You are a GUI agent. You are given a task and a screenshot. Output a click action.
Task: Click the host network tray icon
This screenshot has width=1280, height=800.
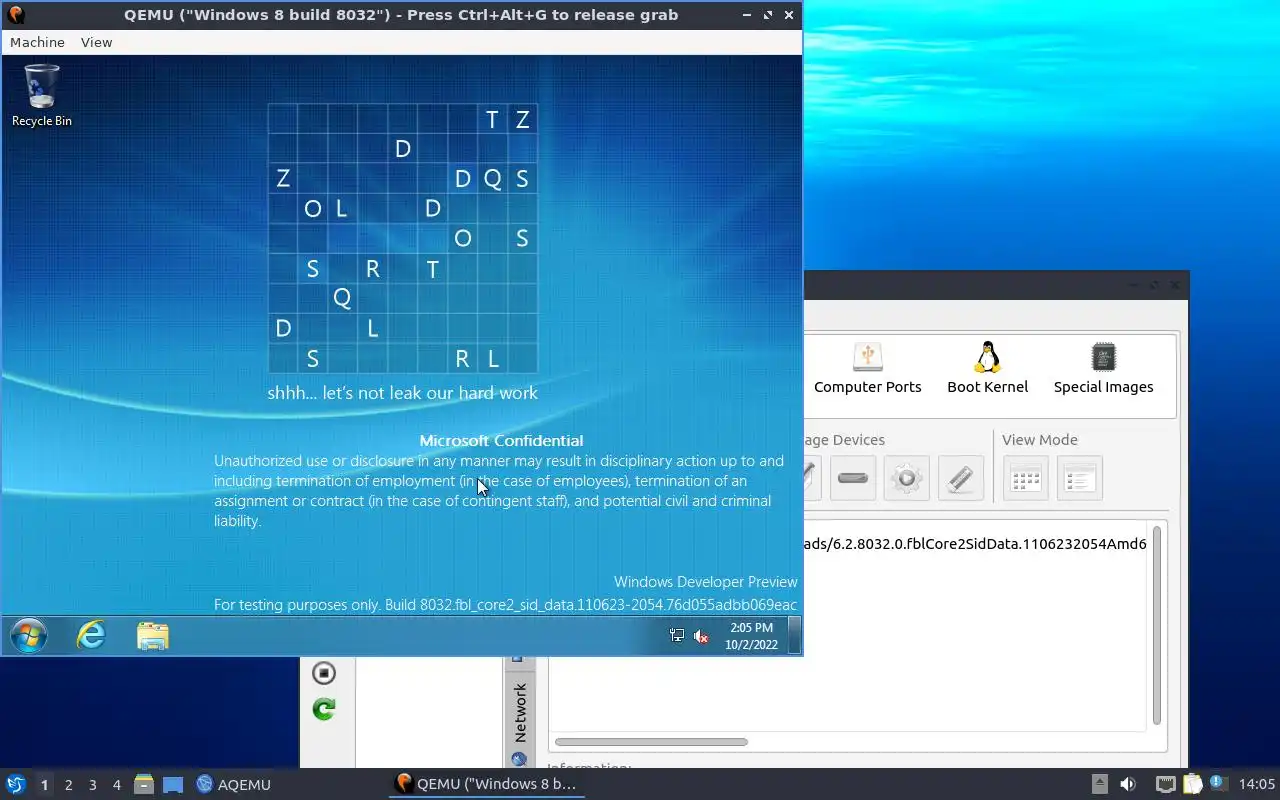(1165, 784)
